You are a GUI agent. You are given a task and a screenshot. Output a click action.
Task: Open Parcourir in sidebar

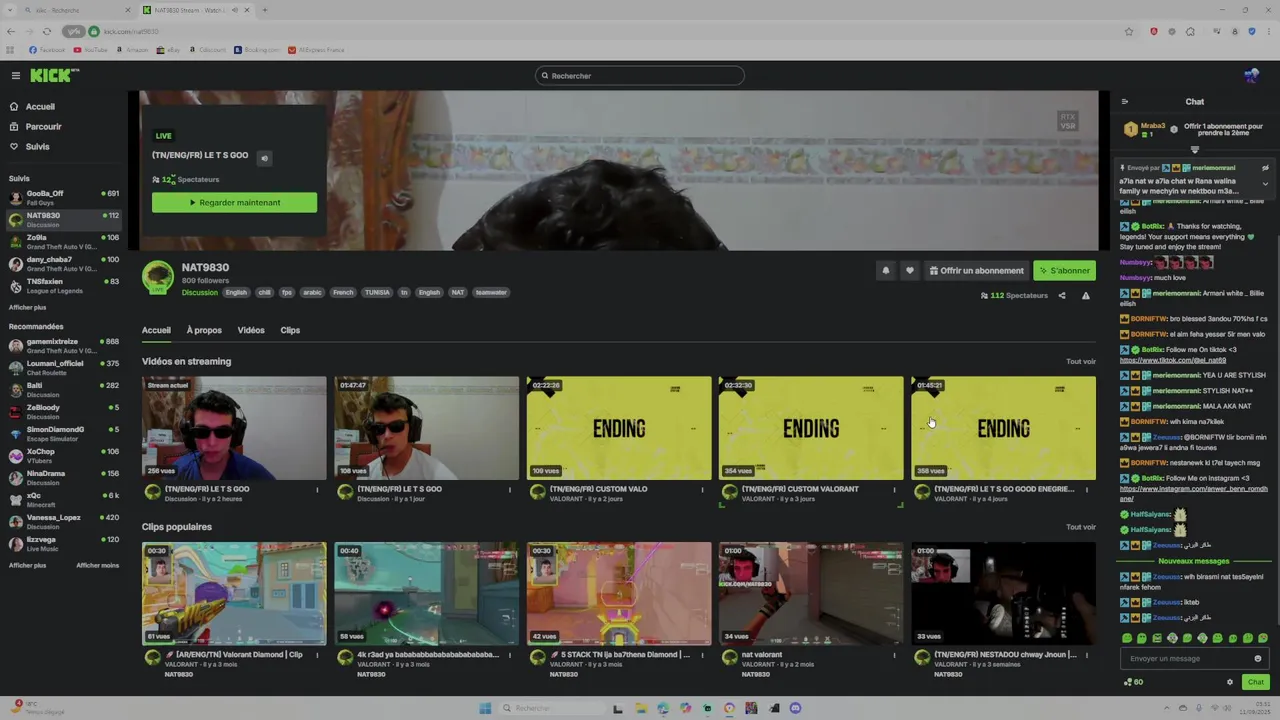[x=36, y=127]
